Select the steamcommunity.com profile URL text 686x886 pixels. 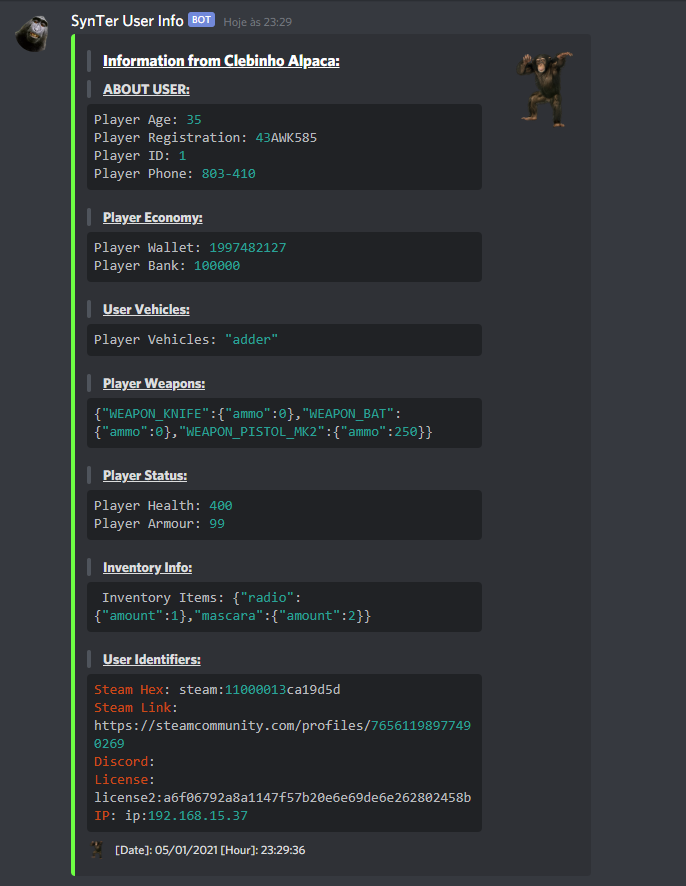283,735
